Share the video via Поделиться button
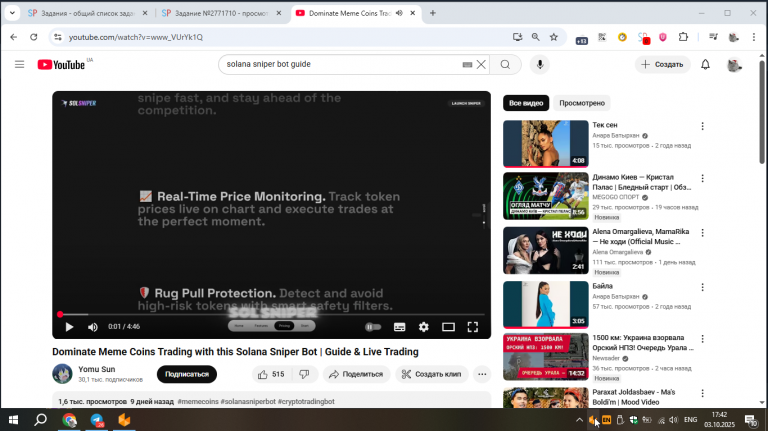 356,374
